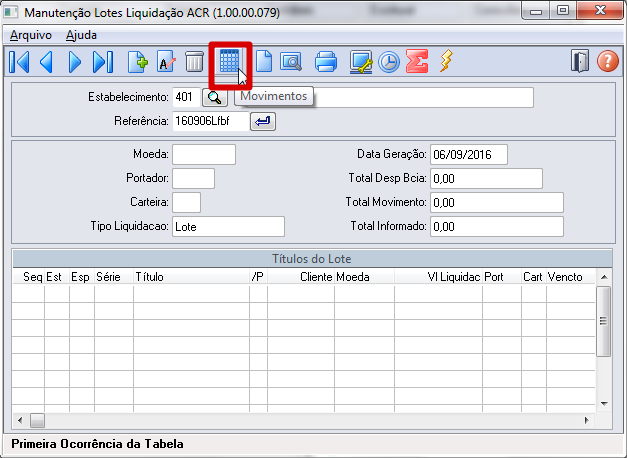Click the Referência field 160906Lfbf
This screenshot has width=627, height=458.
click(211, 121)
